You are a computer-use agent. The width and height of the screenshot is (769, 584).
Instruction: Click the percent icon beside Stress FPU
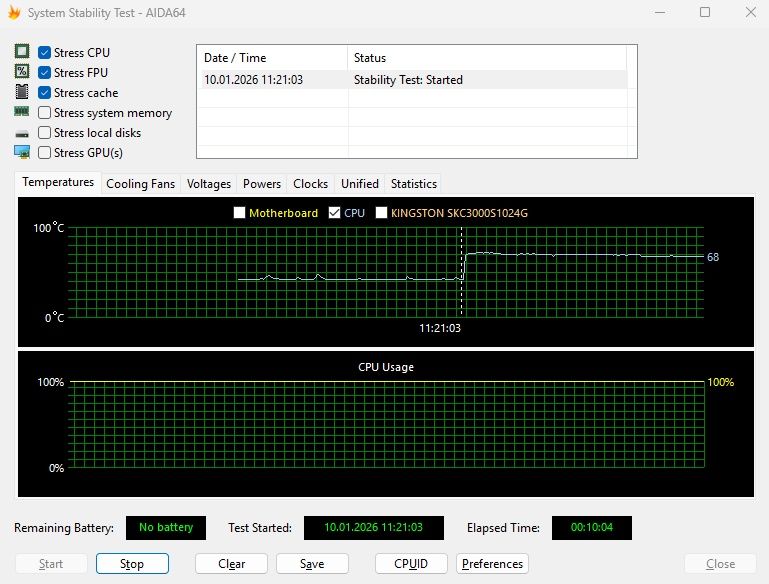point(22,71)
